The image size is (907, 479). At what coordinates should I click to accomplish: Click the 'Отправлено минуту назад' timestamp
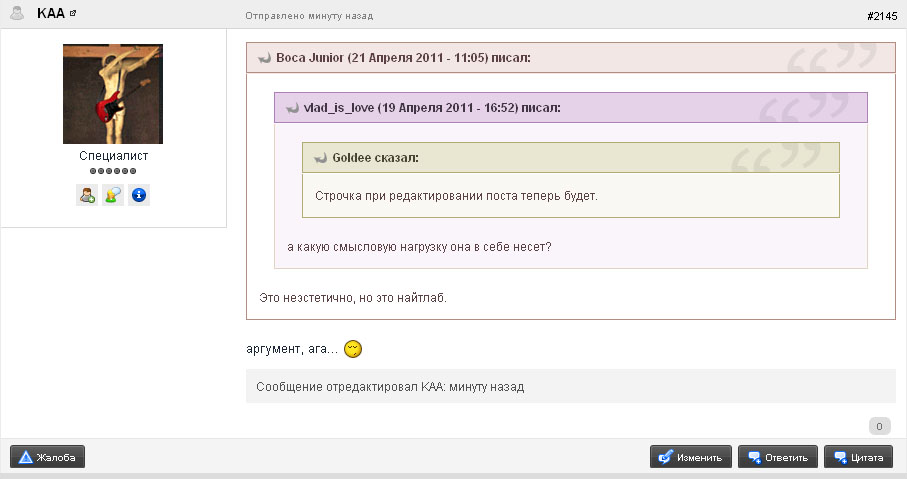(x=309, y=16)
